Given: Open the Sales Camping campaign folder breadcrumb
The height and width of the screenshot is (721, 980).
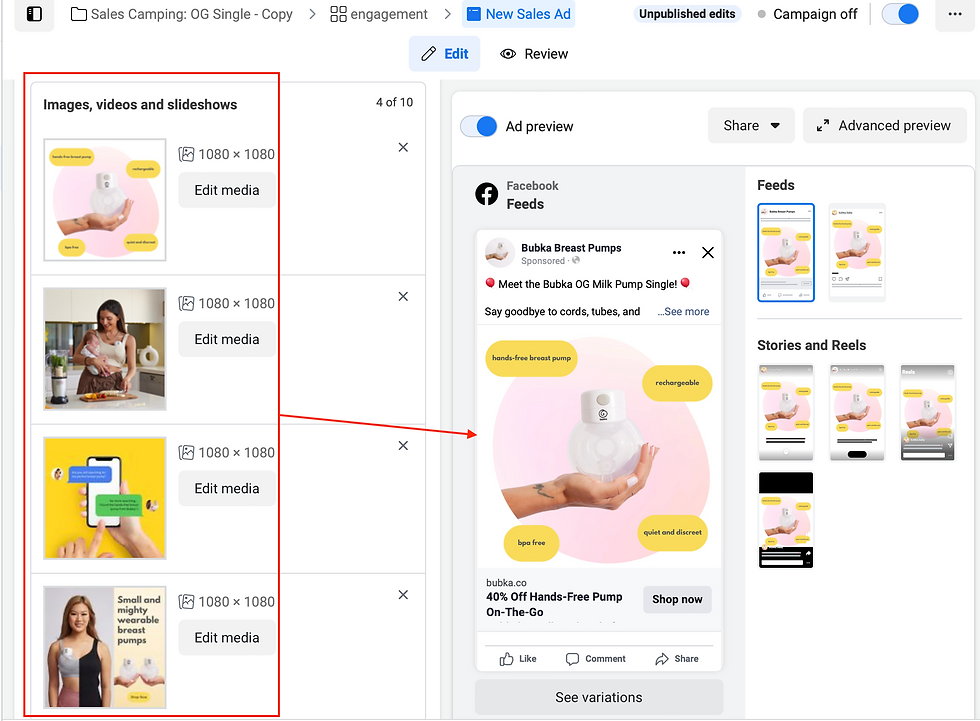Looking at the screenshot, I should click(181, 14).
